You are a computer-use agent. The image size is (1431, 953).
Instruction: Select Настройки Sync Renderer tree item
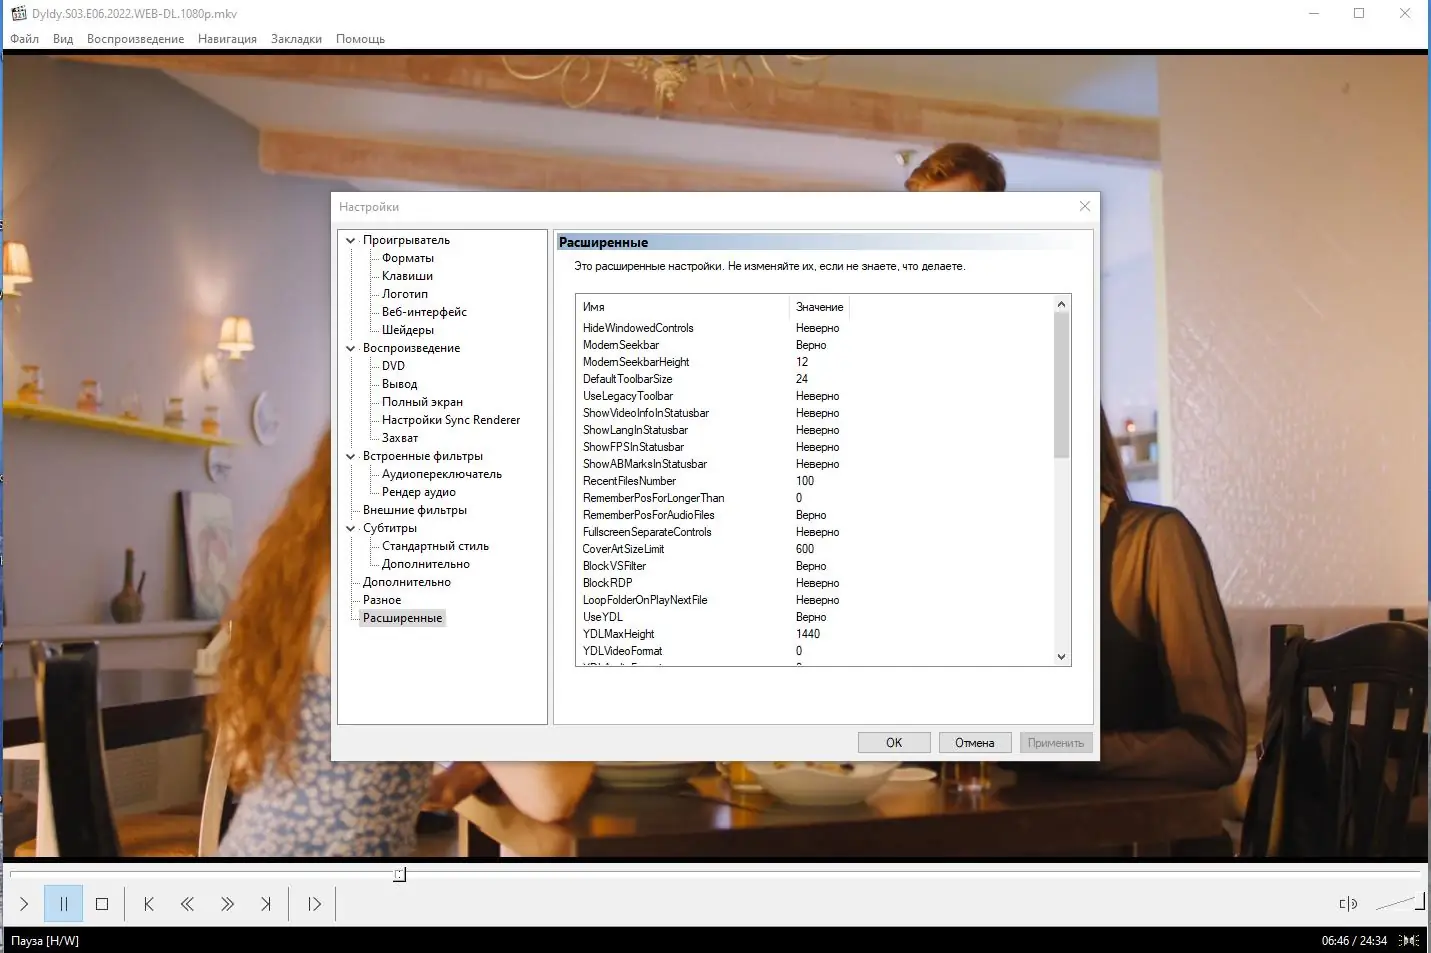pyautogui.click(x=451, y=420)
